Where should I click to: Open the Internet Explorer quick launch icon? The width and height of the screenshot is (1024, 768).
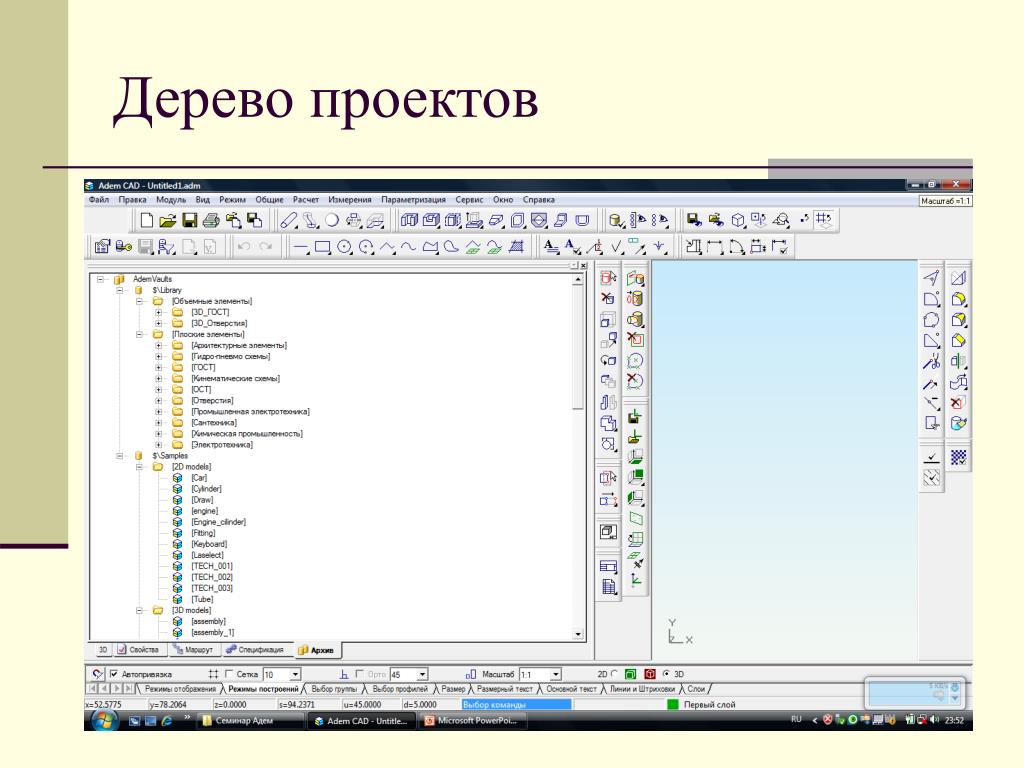tap(167, 721)
